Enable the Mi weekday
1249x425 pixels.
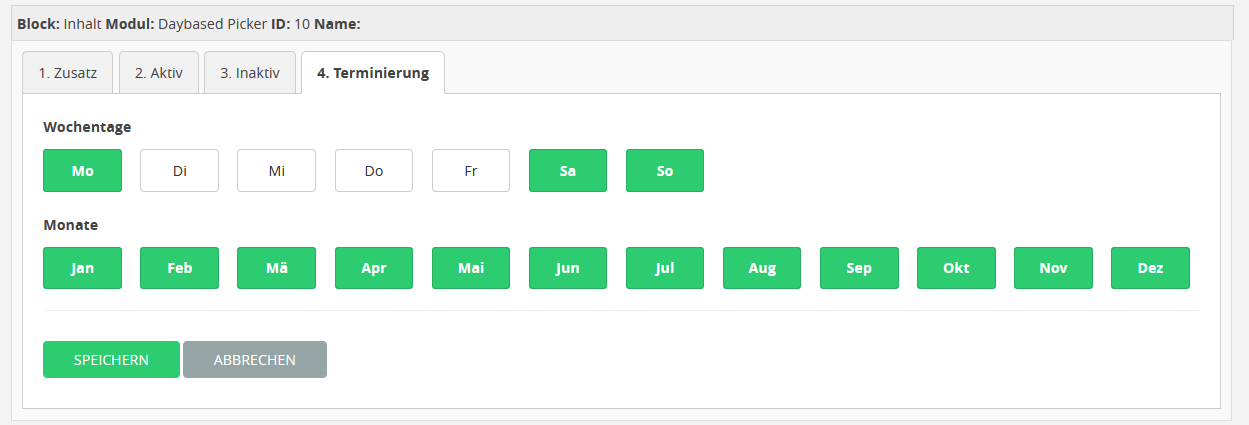277,171
